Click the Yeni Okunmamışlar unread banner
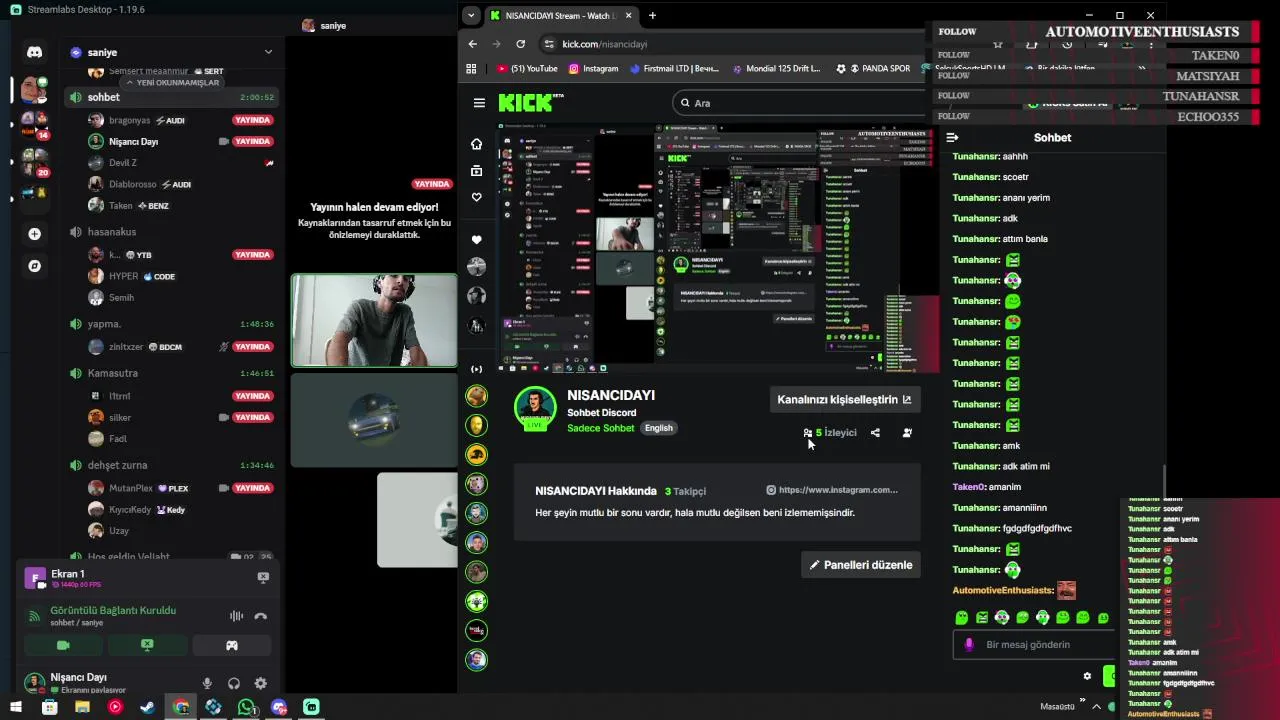The image size is (1280, 720). point(170,82)
